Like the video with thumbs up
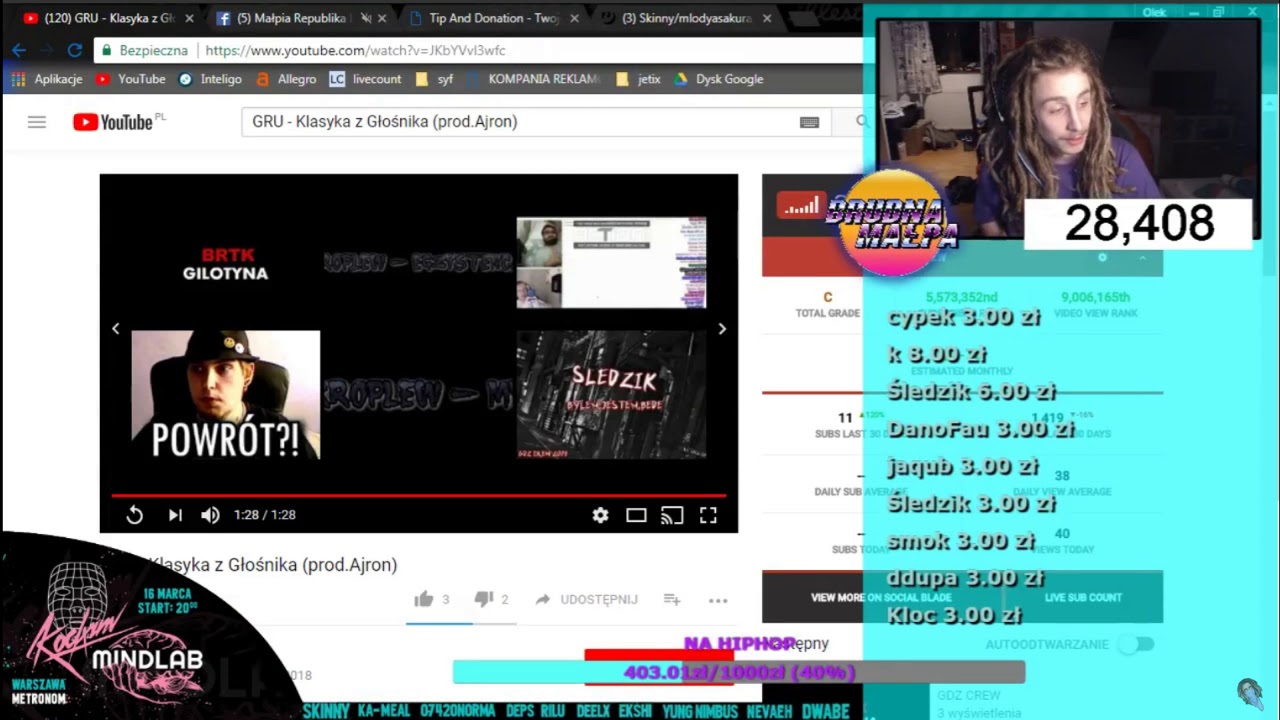 pyautogui.click(x=424, y=599)
